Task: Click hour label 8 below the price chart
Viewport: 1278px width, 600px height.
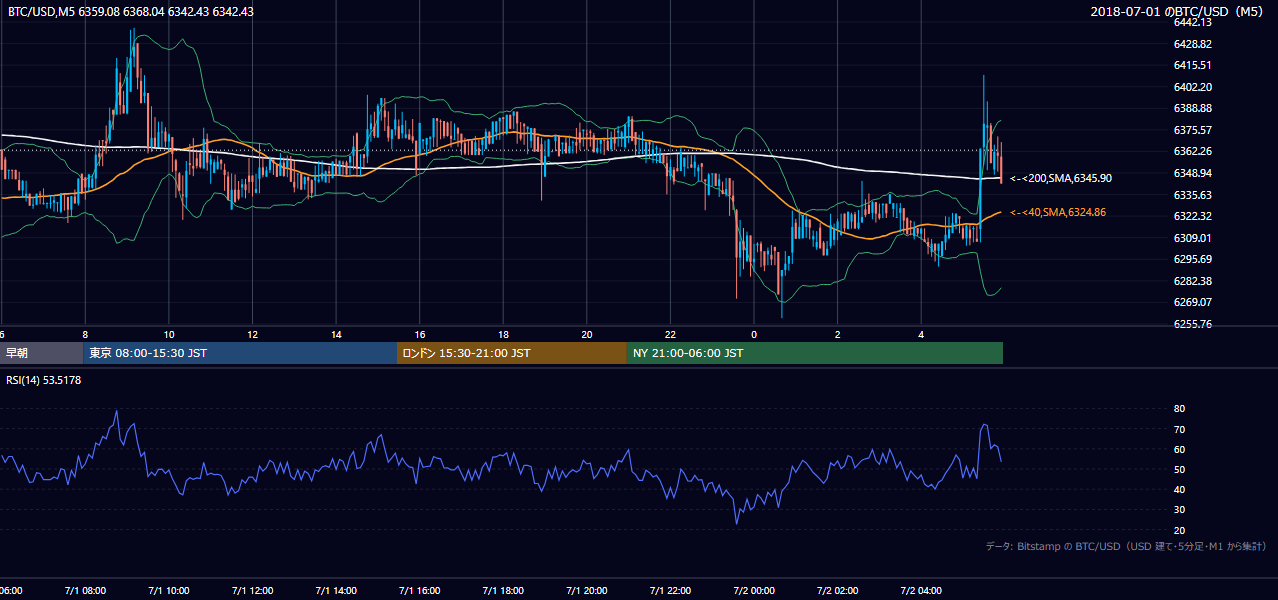Action: point(85,334)
